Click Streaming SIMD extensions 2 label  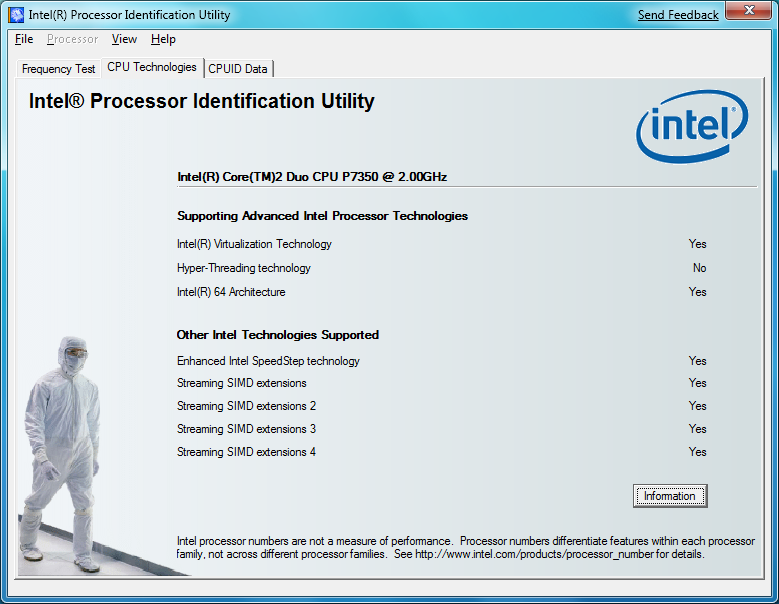point(246,406)
